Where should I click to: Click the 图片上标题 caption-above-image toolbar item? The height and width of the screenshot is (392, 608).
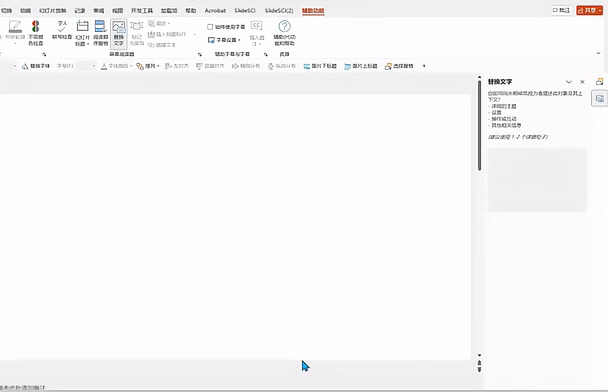(x=361, y=66)
